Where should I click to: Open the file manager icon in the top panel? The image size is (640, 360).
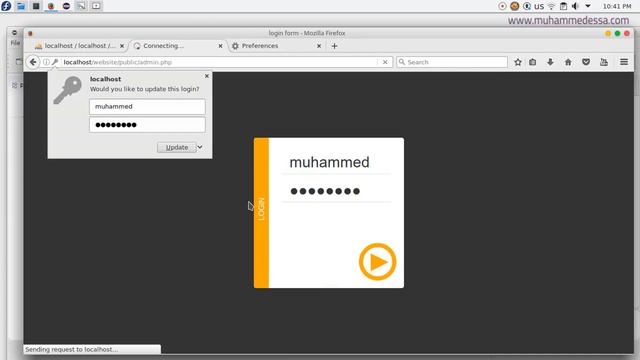tap(21, 6)
